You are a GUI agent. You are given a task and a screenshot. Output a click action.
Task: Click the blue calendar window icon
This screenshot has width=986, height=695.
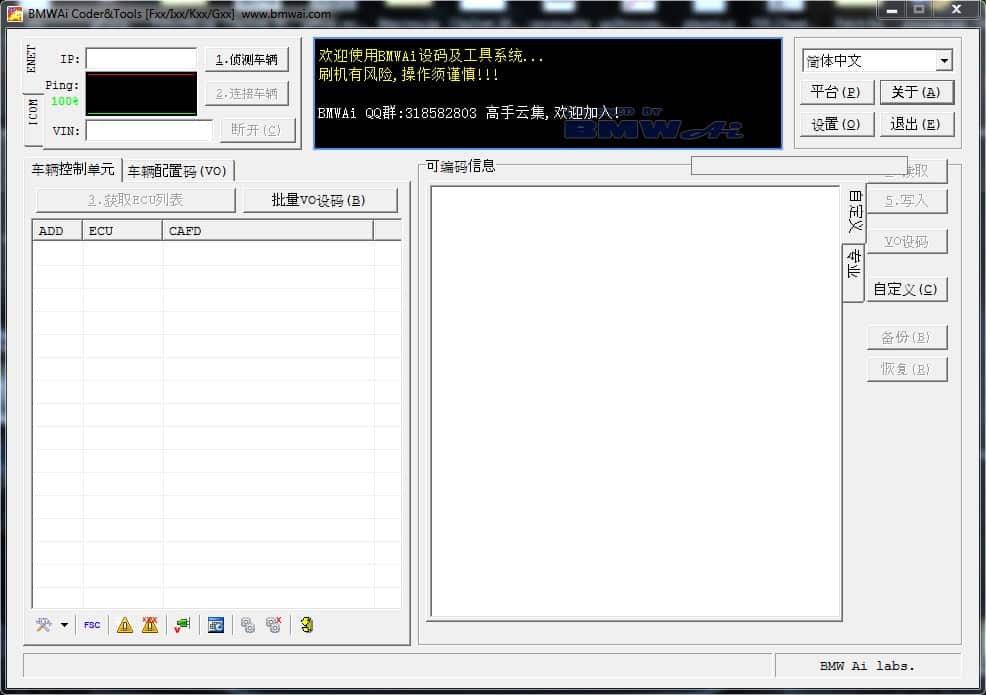pyautogui.click(x=216, y=625)
